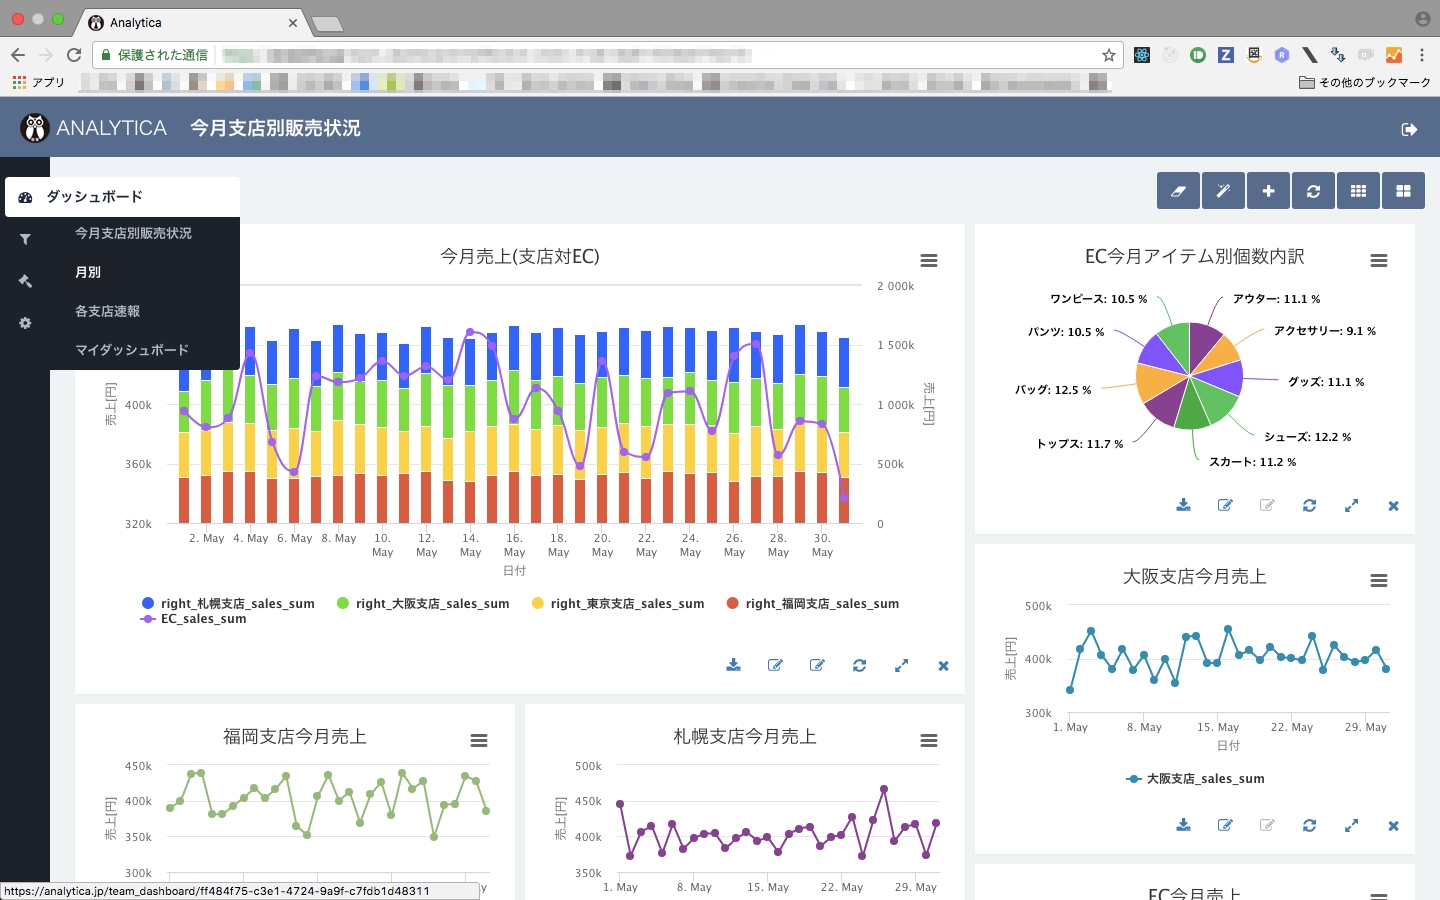This screenshot has height=900, width=1440.
Task: Select the eraser tool in the toolbar
Action: [x=1177, y=190]
